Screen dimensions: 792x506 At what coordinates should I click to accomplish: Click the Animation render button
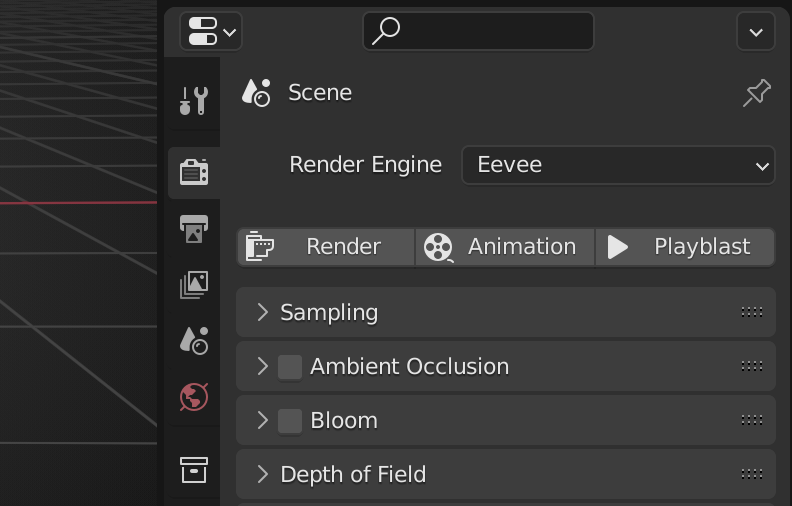505,247
